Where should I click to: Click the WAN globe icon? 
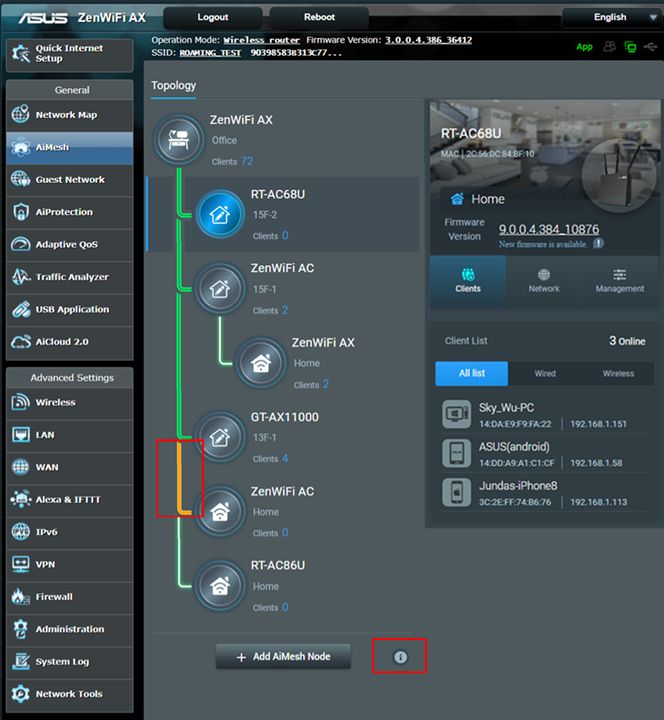pos(21,467)
